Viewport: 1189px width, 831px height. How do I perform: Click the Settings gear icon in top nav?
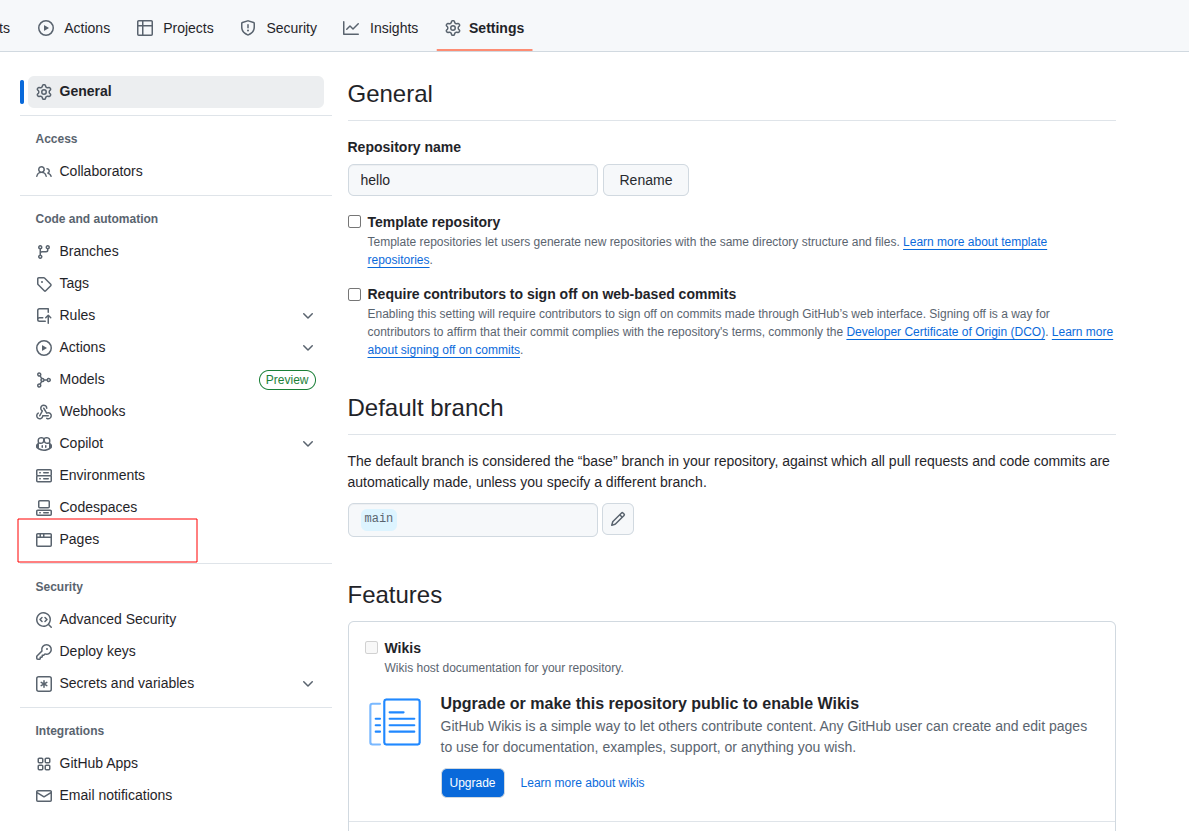pyautogui.click(x=453, y=28)
